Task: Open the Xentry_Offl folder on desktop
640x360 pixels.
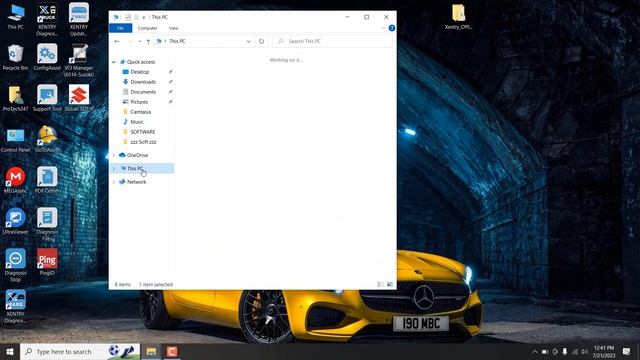Action: coord(458,17)
